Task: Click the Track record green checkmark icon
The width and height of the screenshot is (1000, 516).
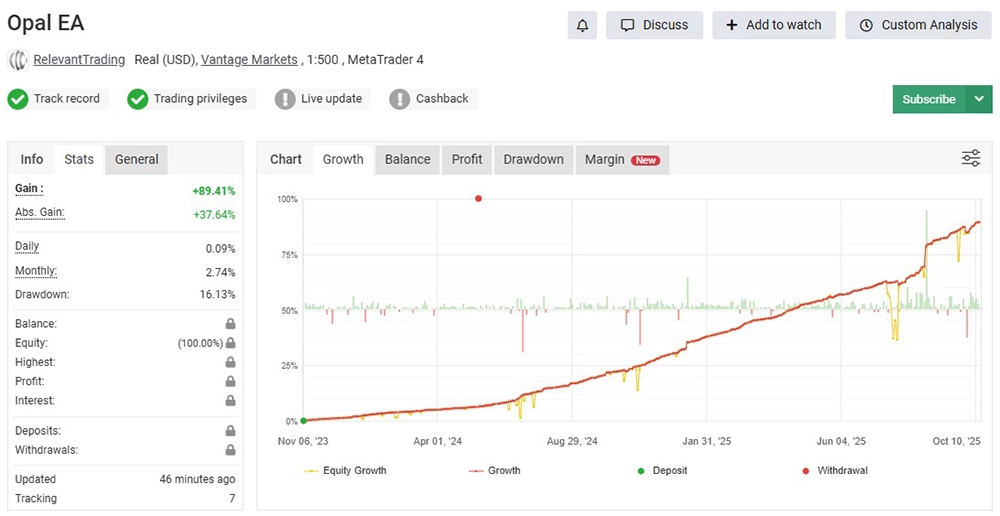Action: pos(18,99)
